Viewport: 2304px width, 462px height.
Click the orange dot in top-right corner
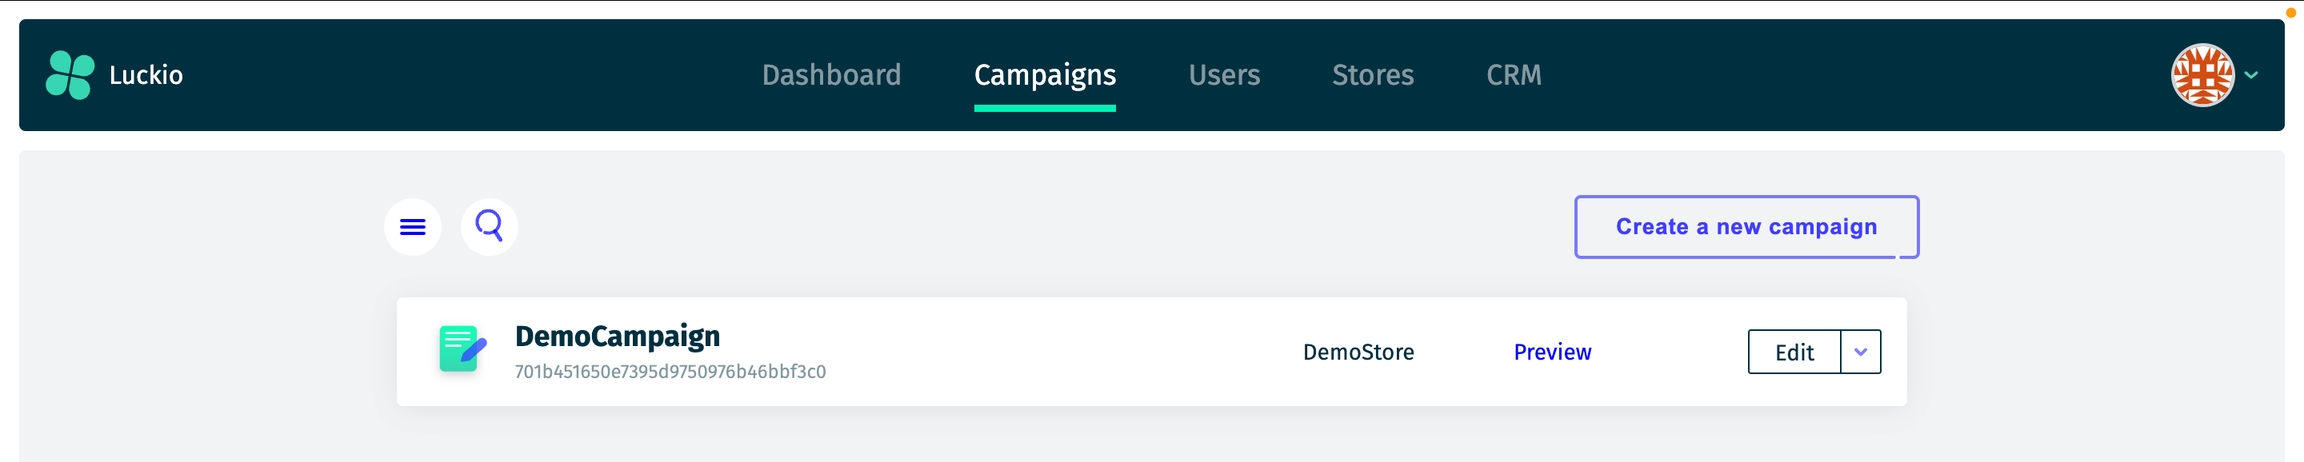pyautogui.click(x=2291, y=13)
